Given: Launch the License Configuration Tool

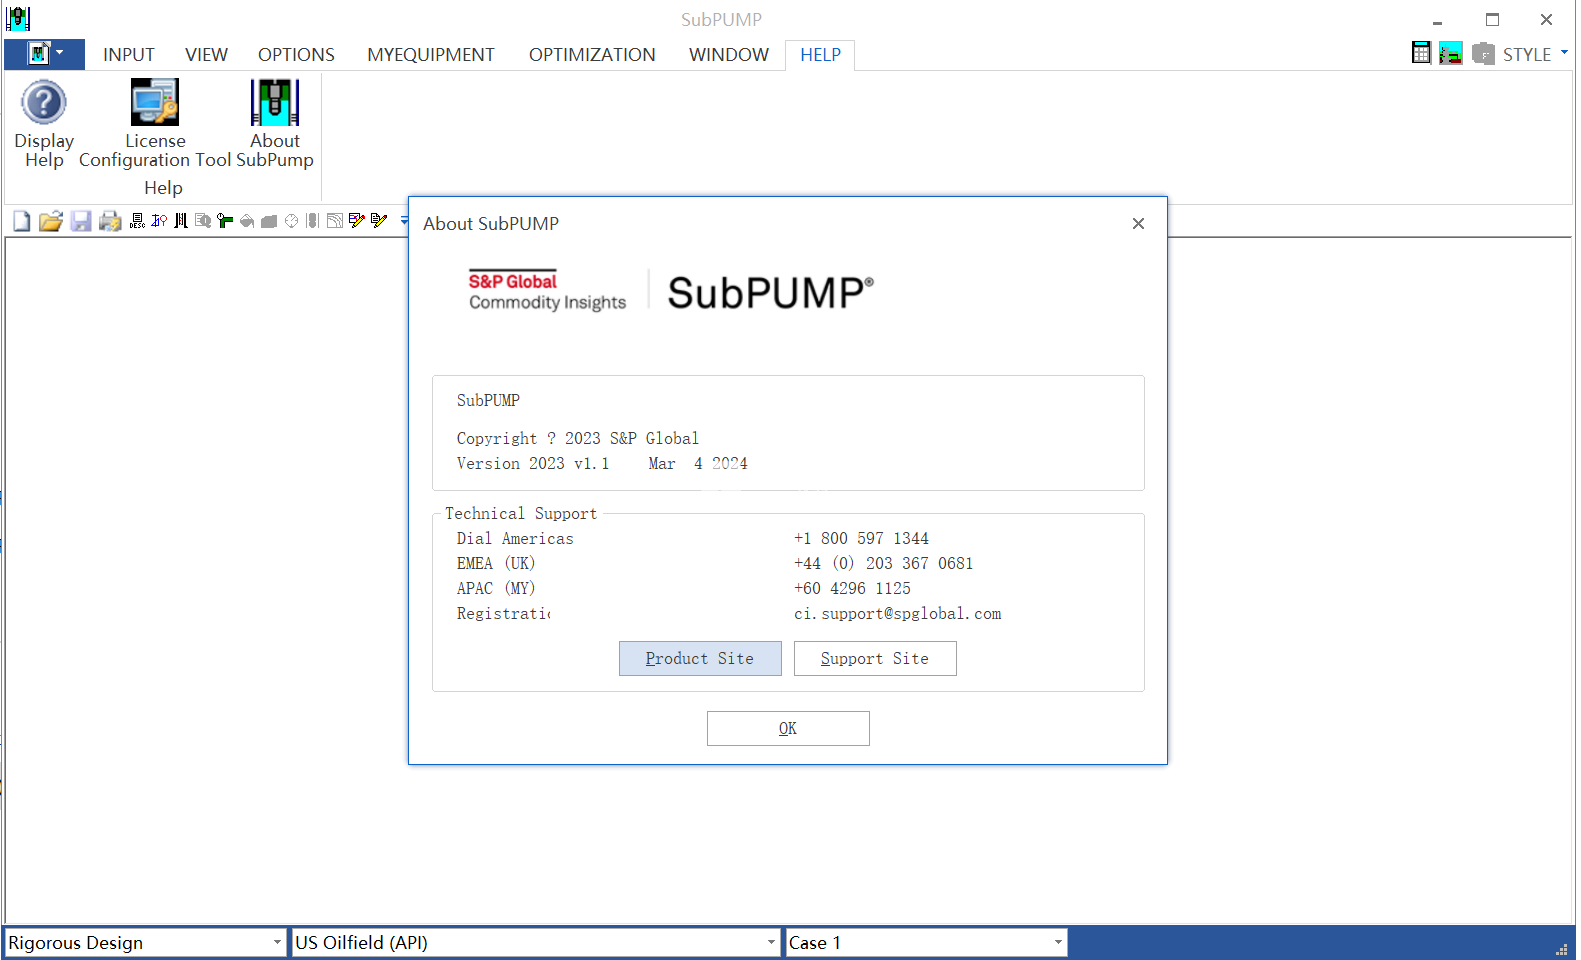Looking at the screenshot, I should pos(155,124).
